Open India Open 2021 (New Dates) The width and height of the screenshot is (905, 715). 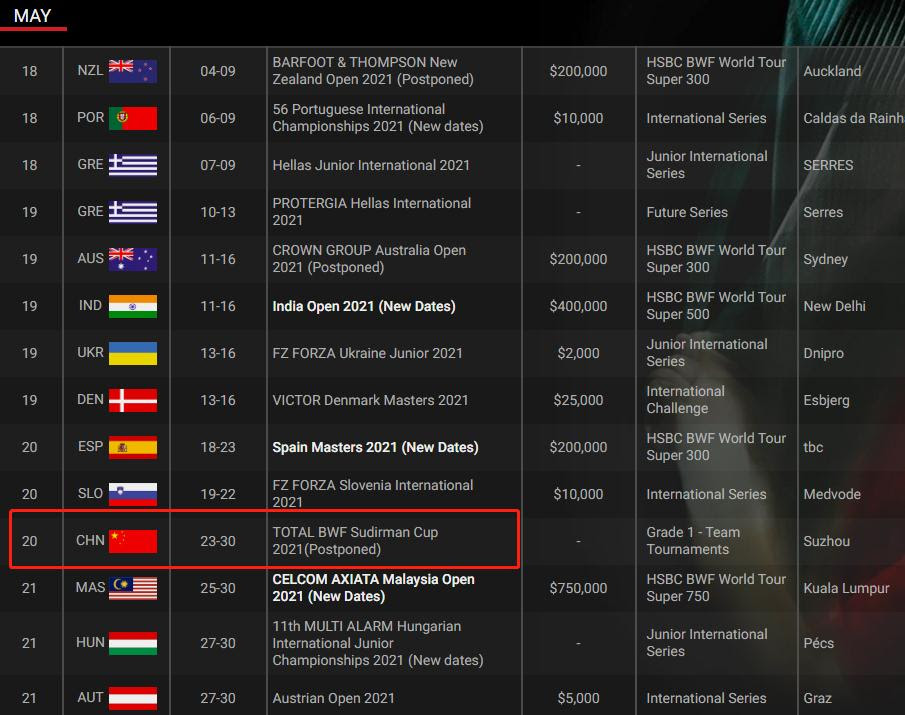click(364, 306)
